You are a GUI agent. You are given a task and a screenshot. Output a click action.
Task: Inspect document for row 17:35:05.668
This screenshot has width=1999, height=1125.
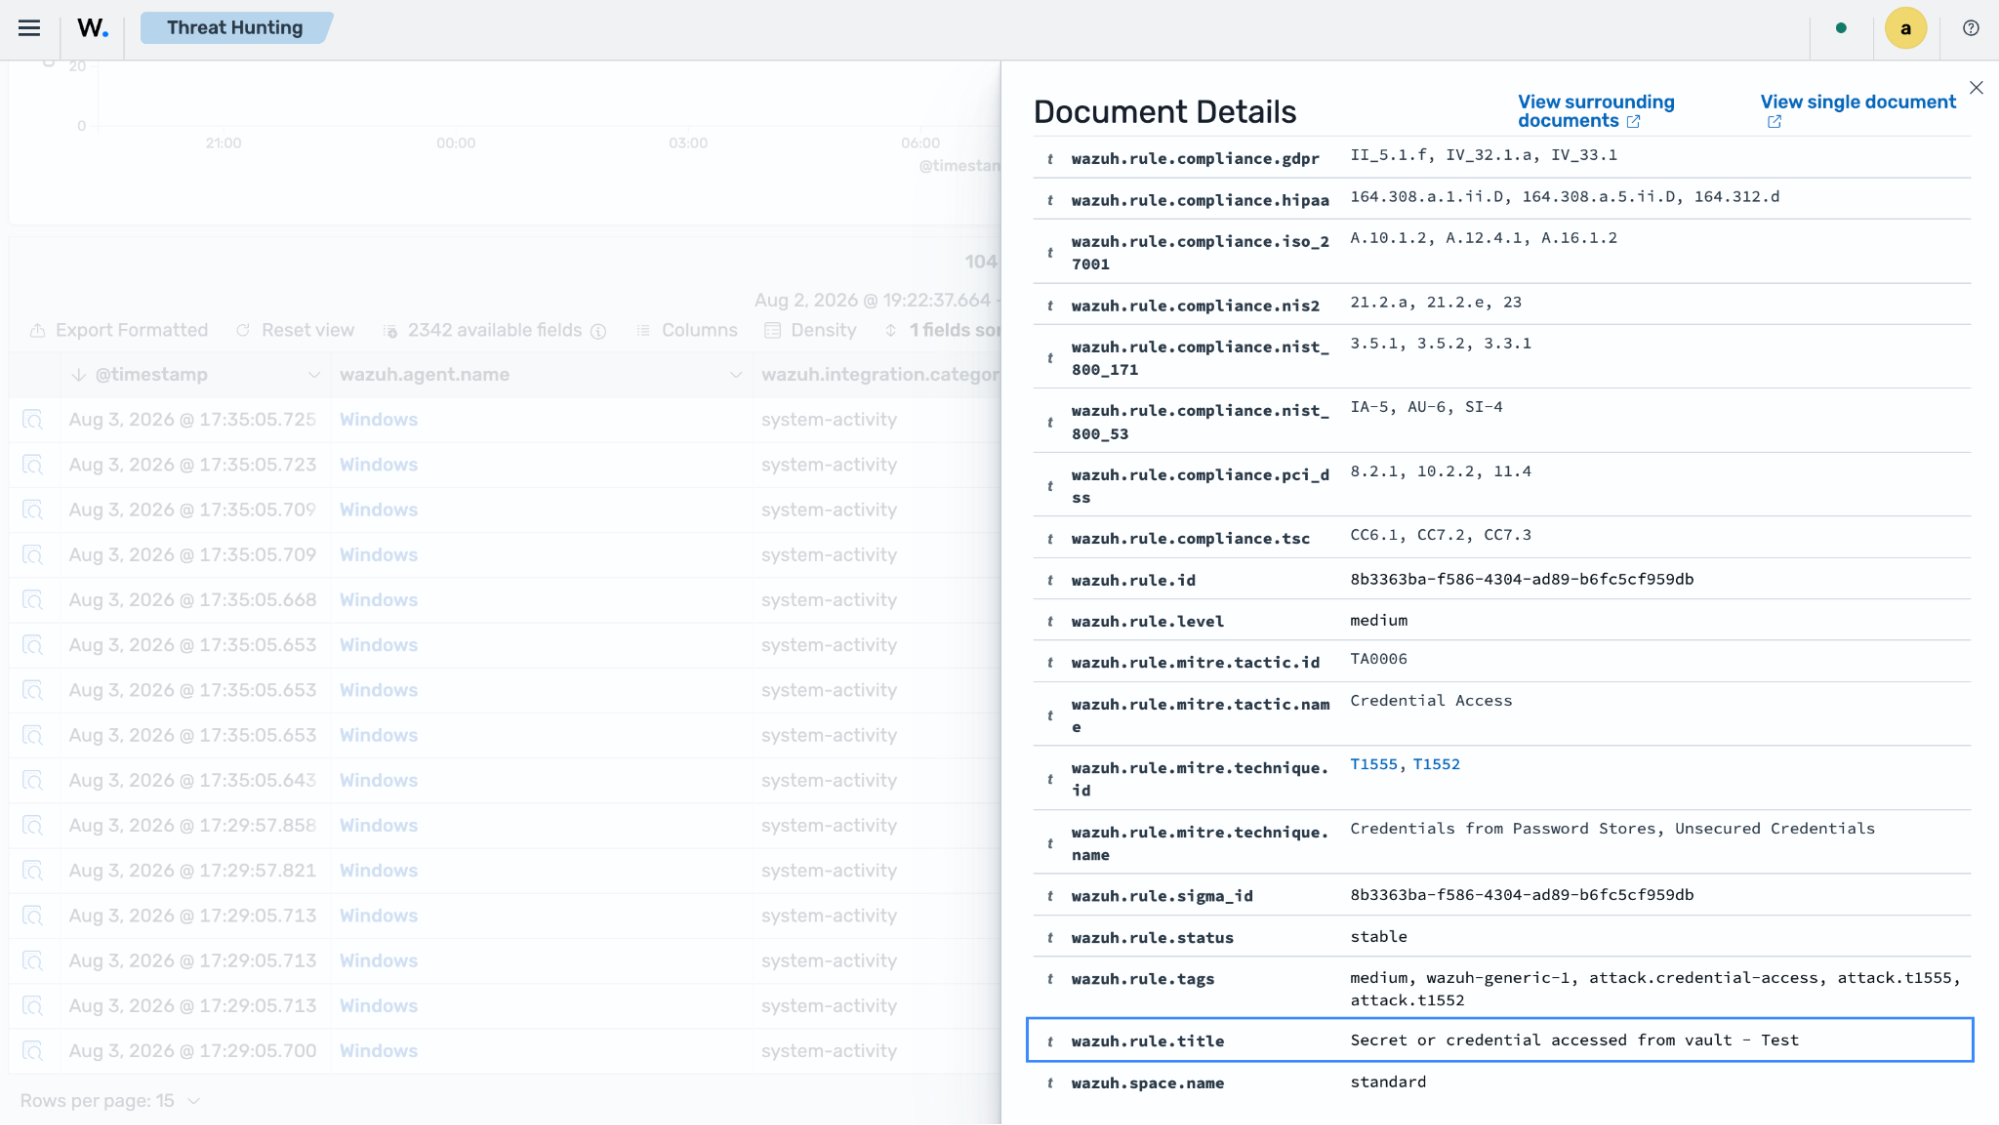click(33, 600)
